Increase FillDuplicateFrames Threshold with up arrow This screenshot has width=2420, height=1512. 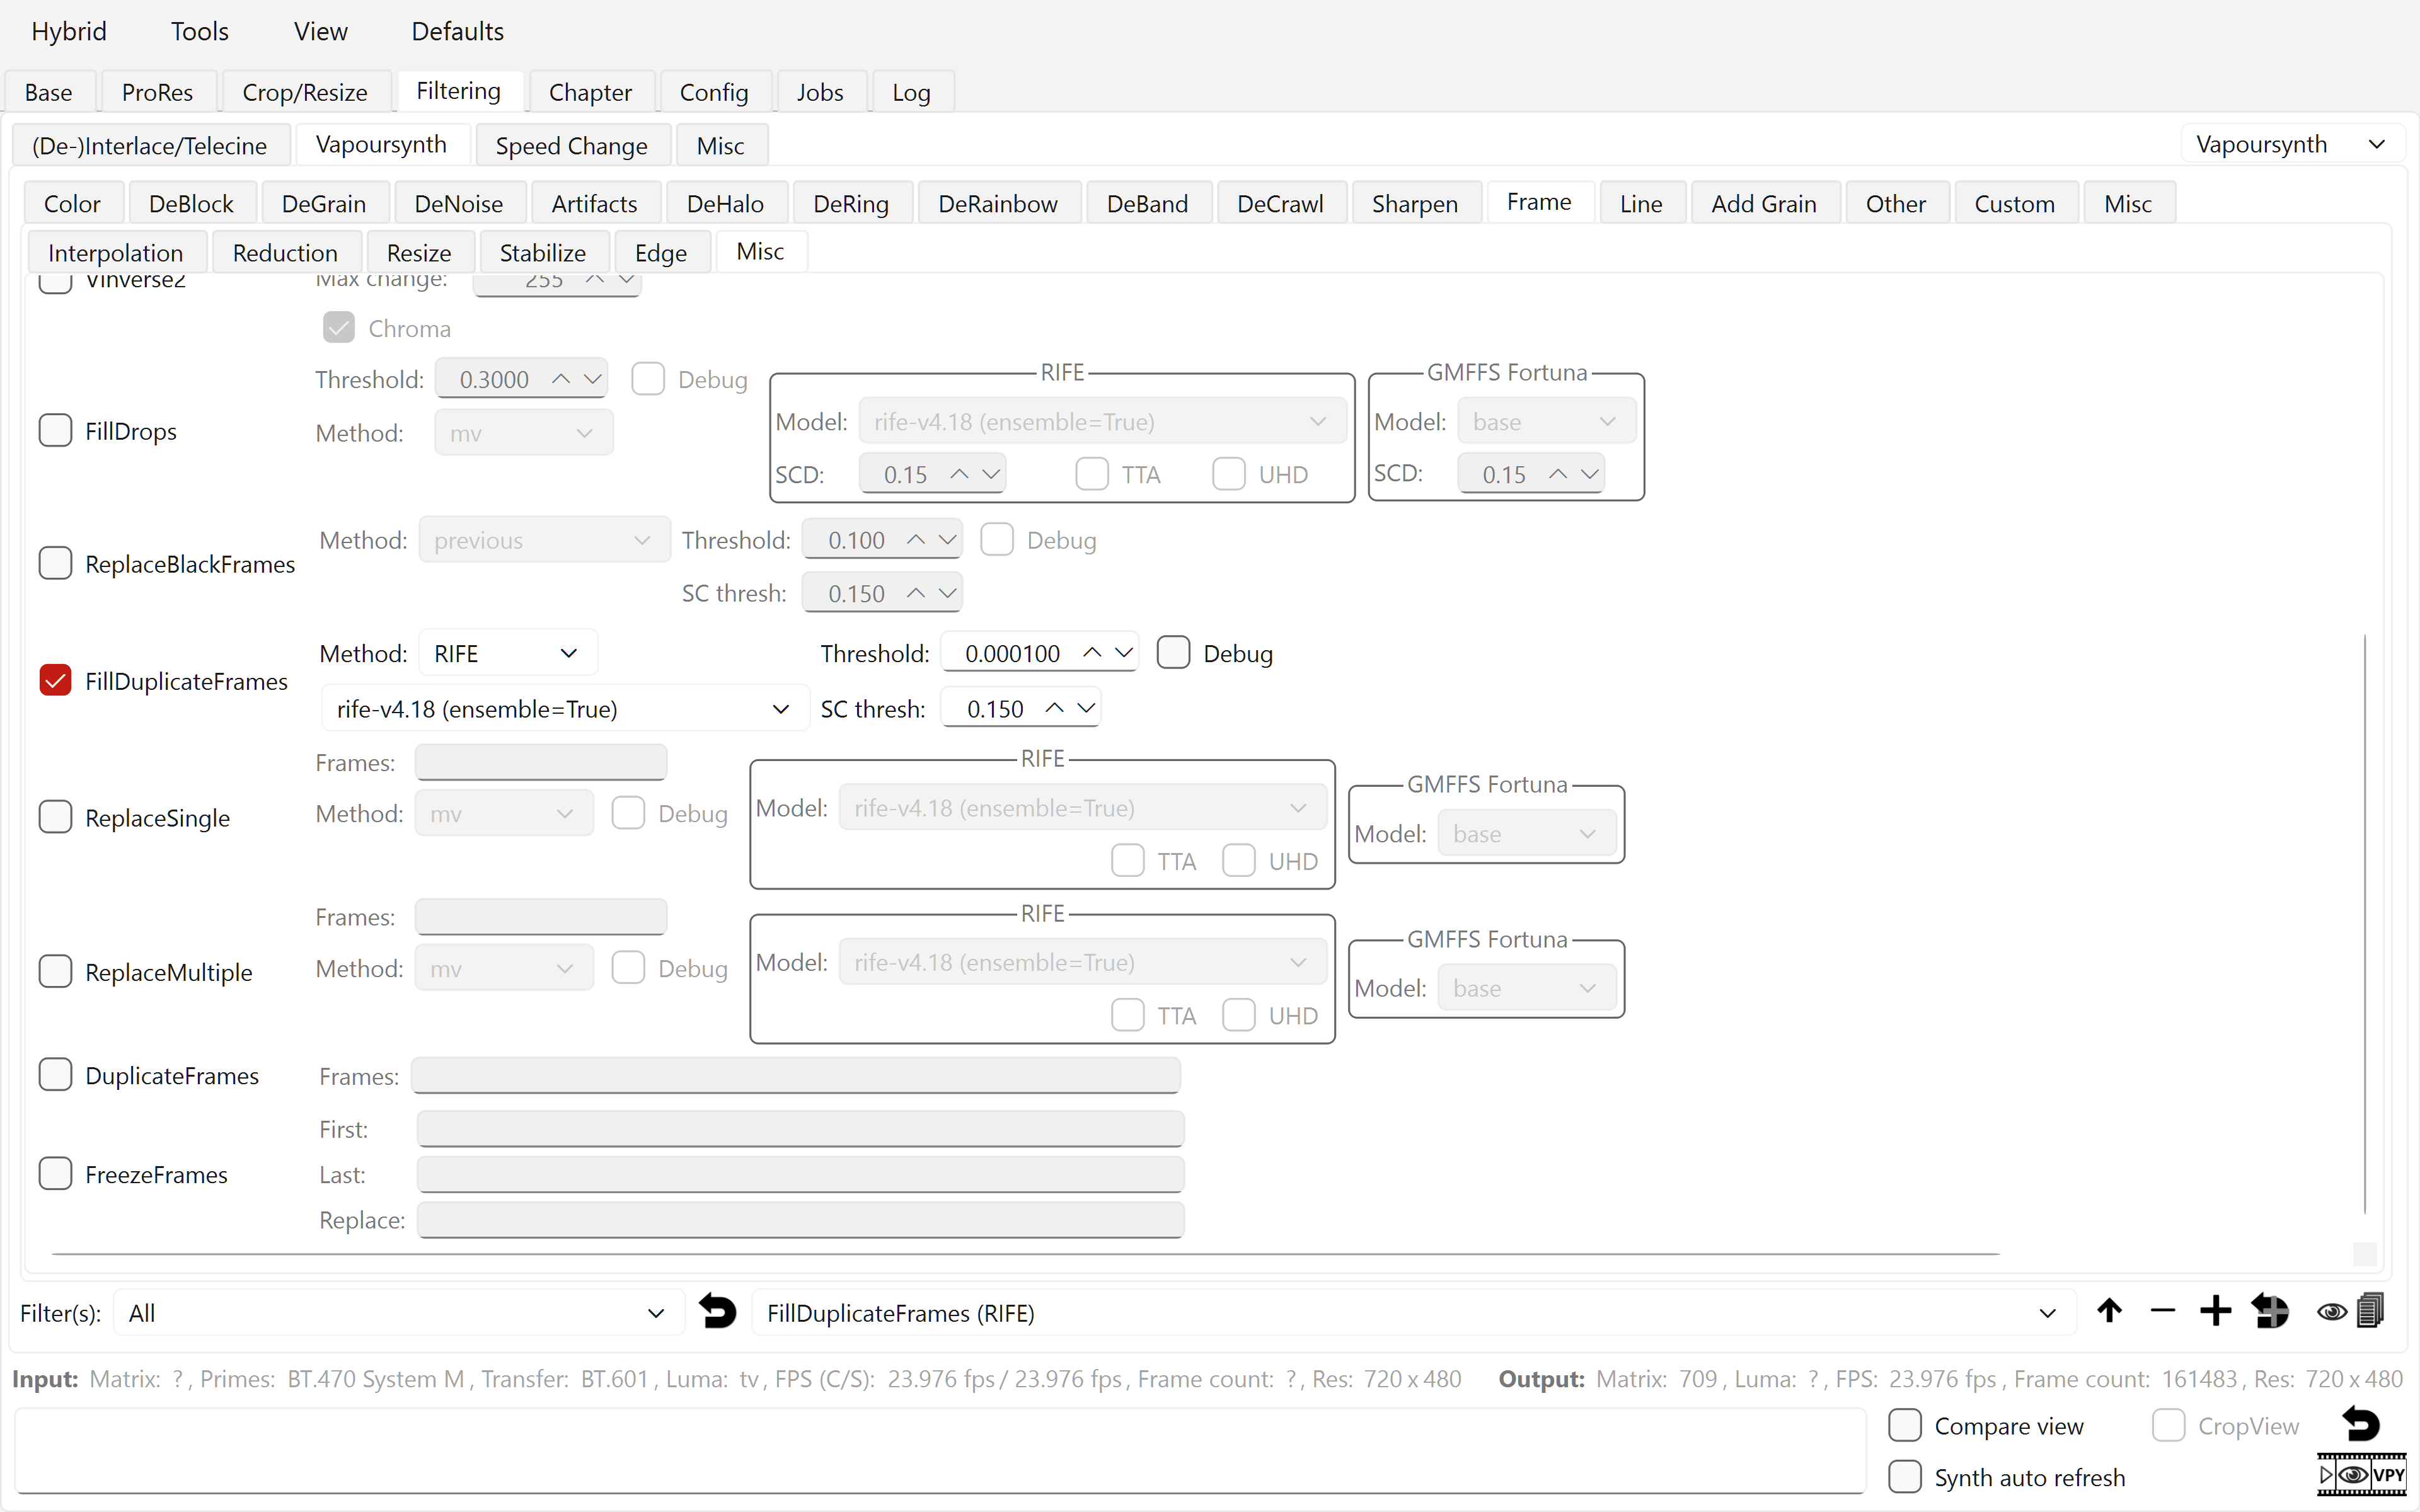coord(1092,652)
